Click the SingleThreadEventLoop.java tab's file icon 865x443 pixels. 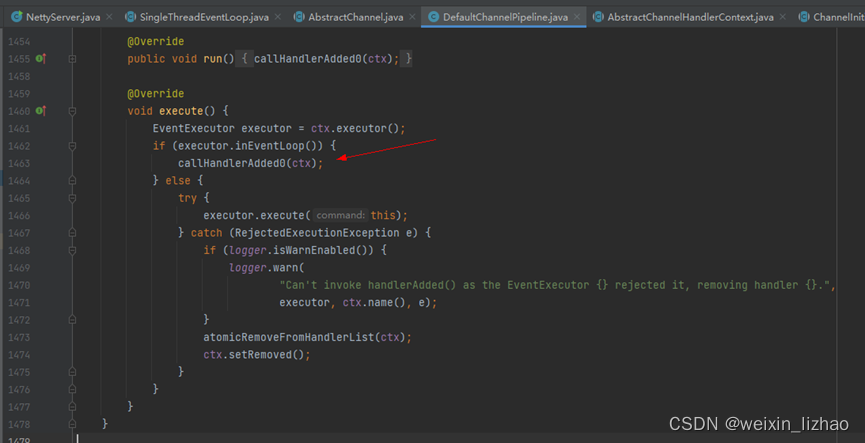131,17
